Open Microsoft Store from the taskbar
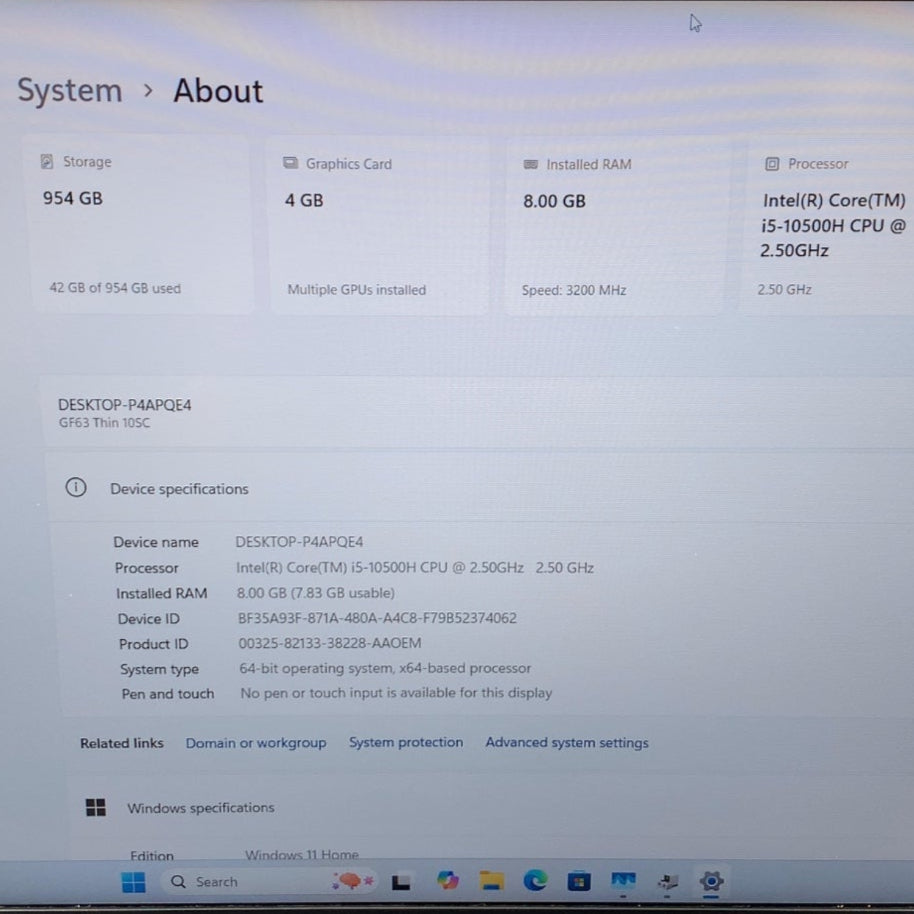This screenshot has width=914, height=914. [x=579, y=881]
